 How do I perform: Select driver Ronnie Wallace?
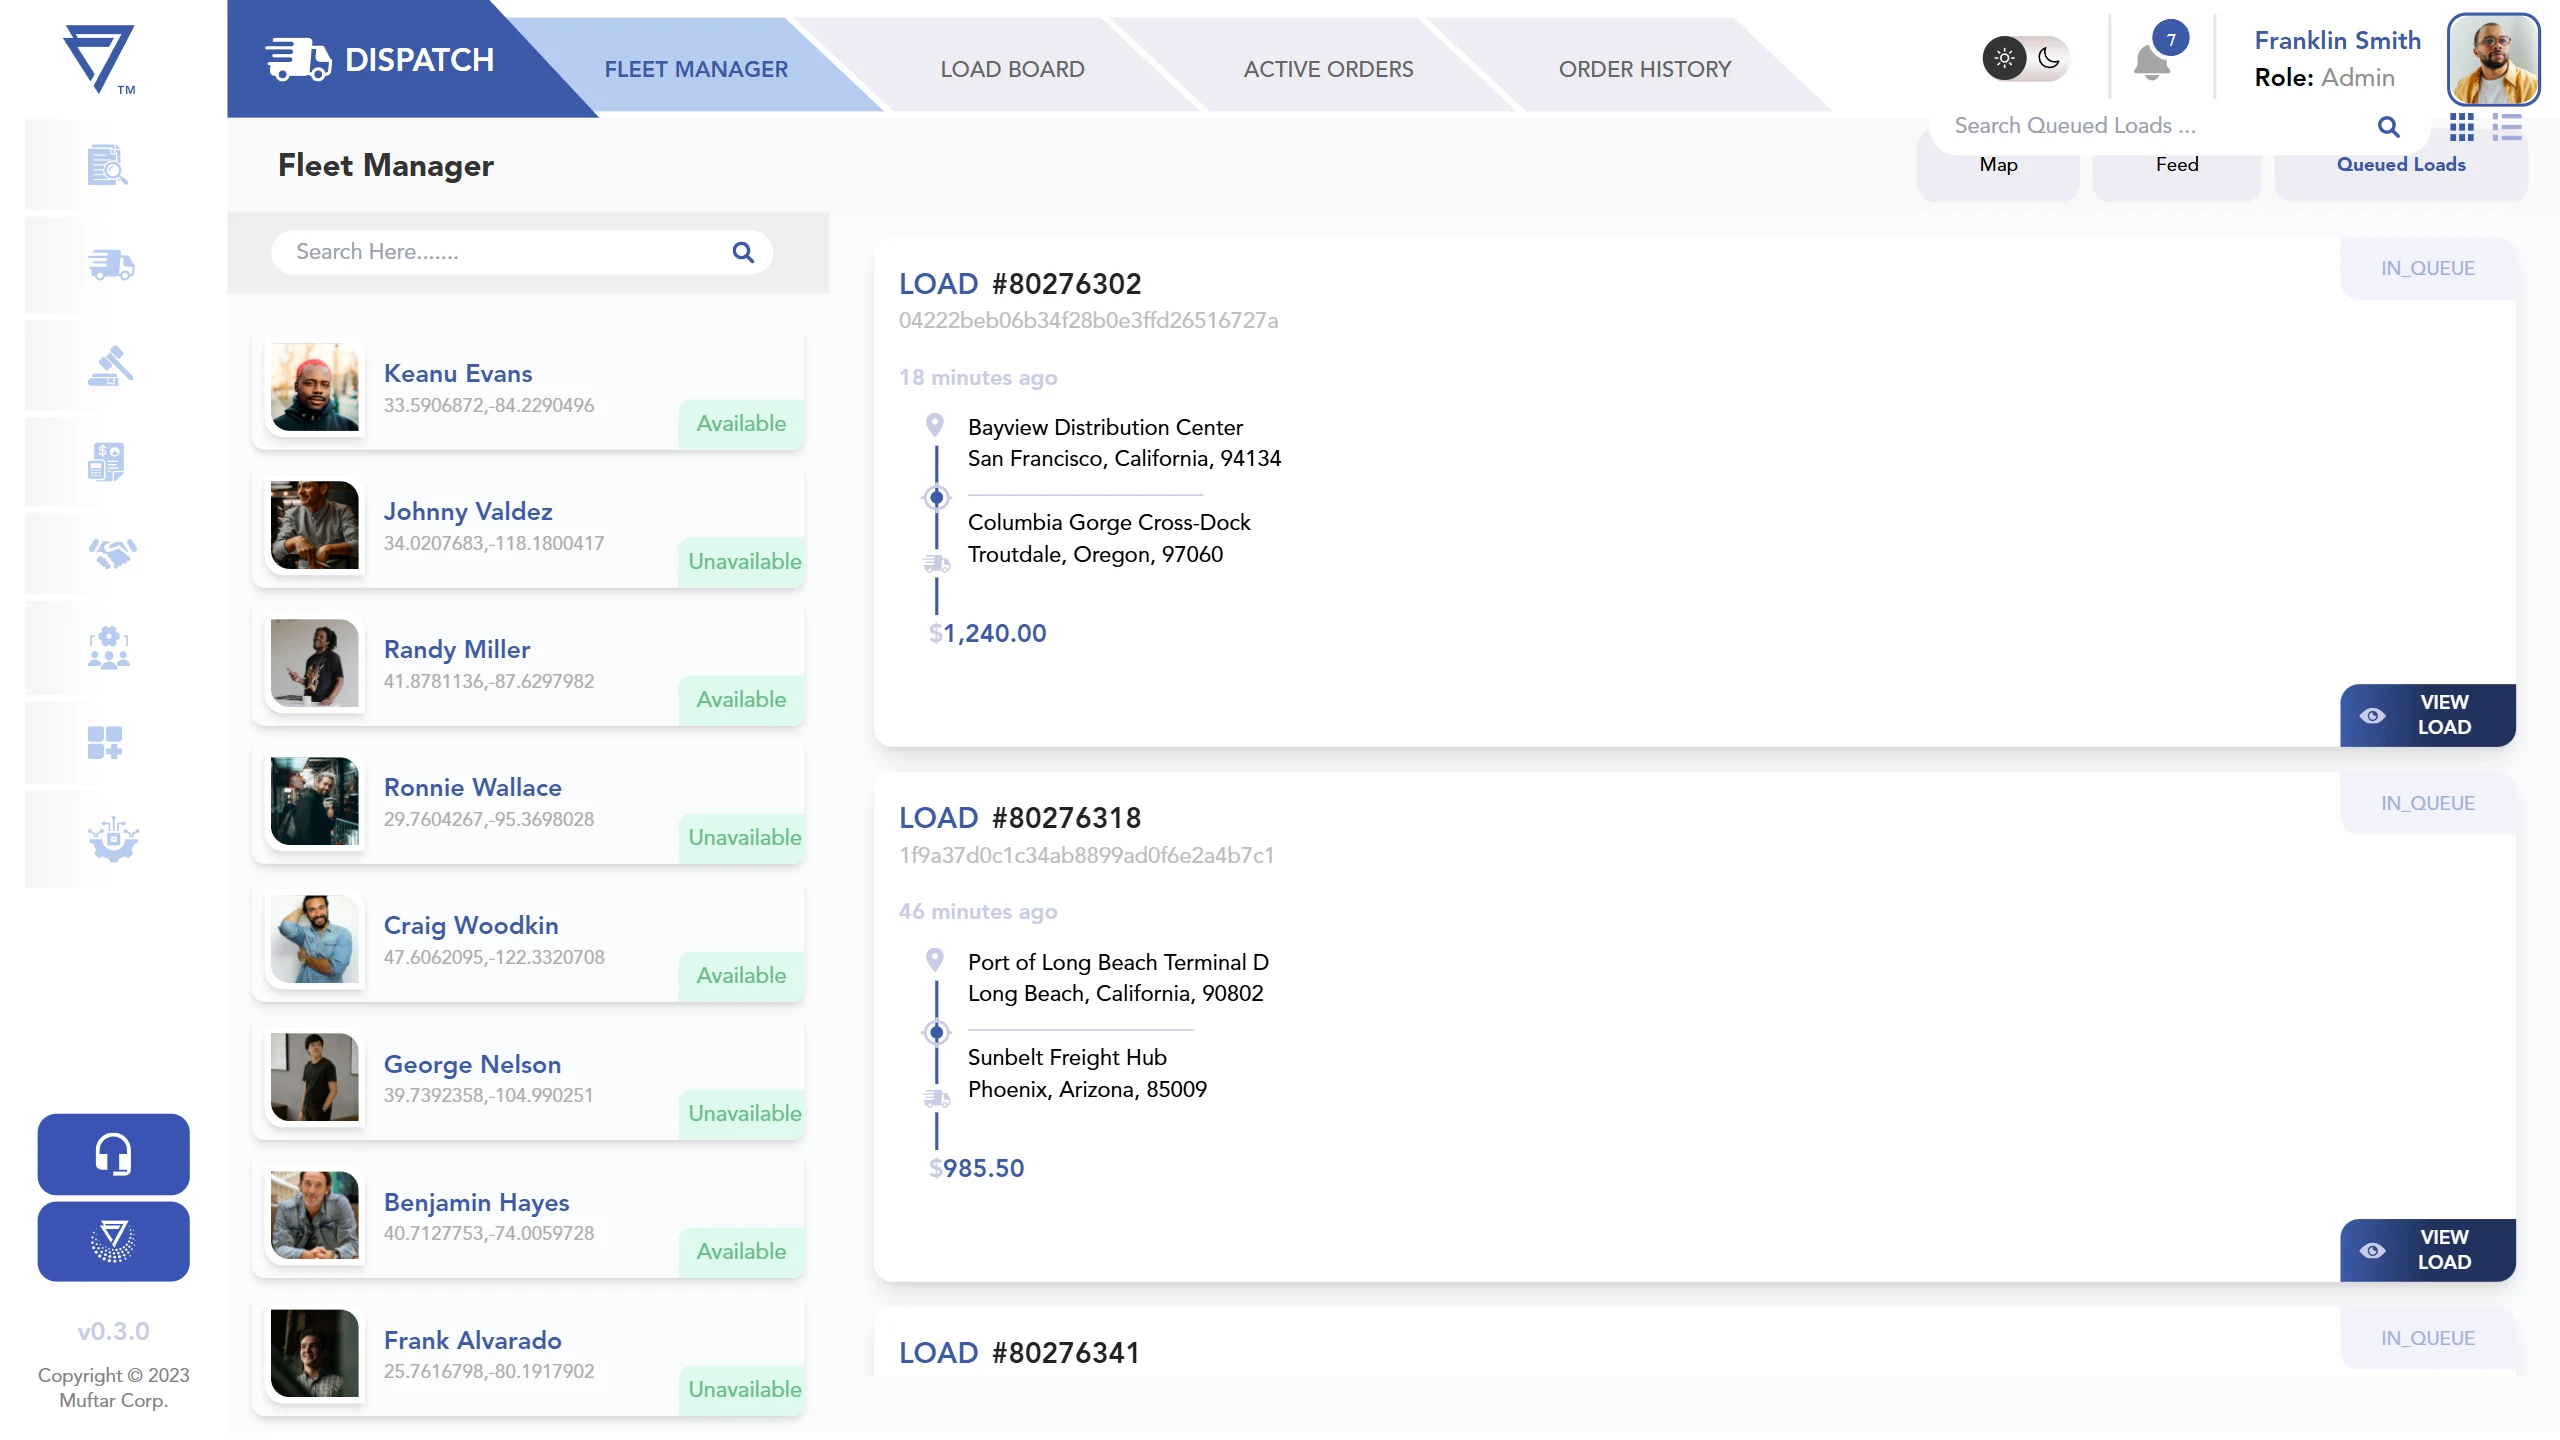(x=528, y=804)
